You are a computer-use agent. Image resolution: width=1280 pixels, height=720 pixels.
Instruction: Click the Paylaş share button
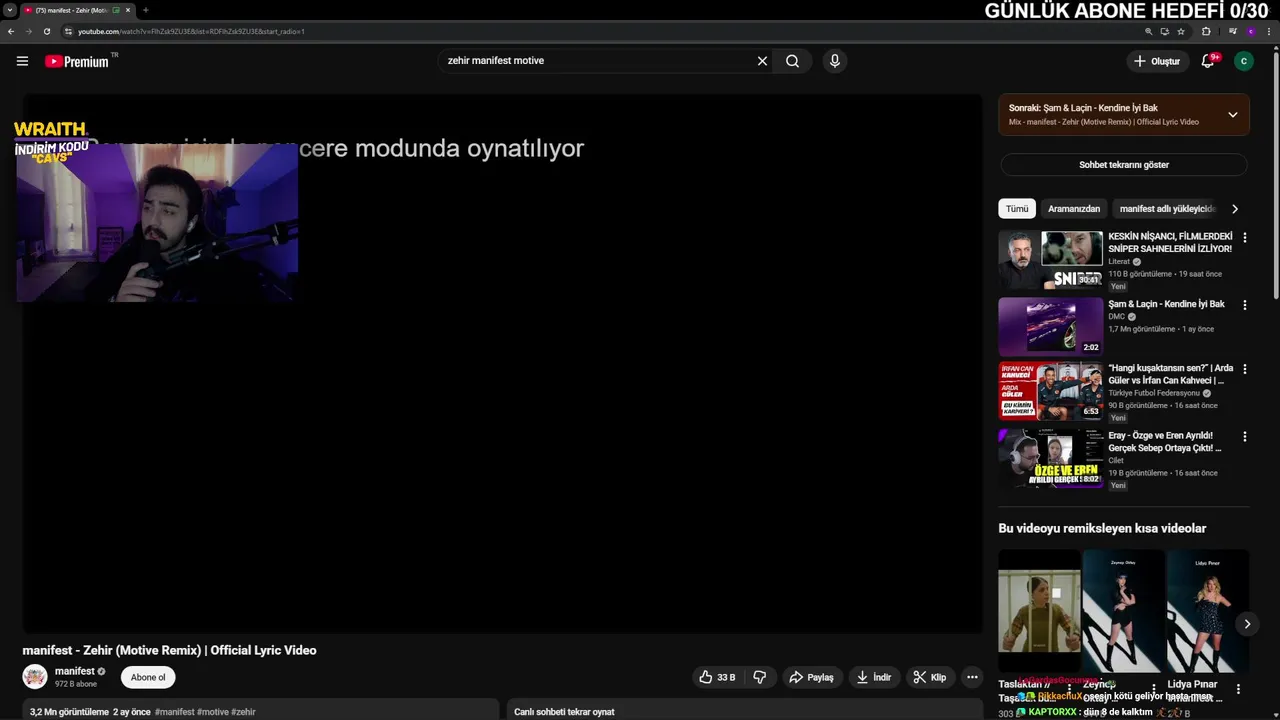(812, 677)
